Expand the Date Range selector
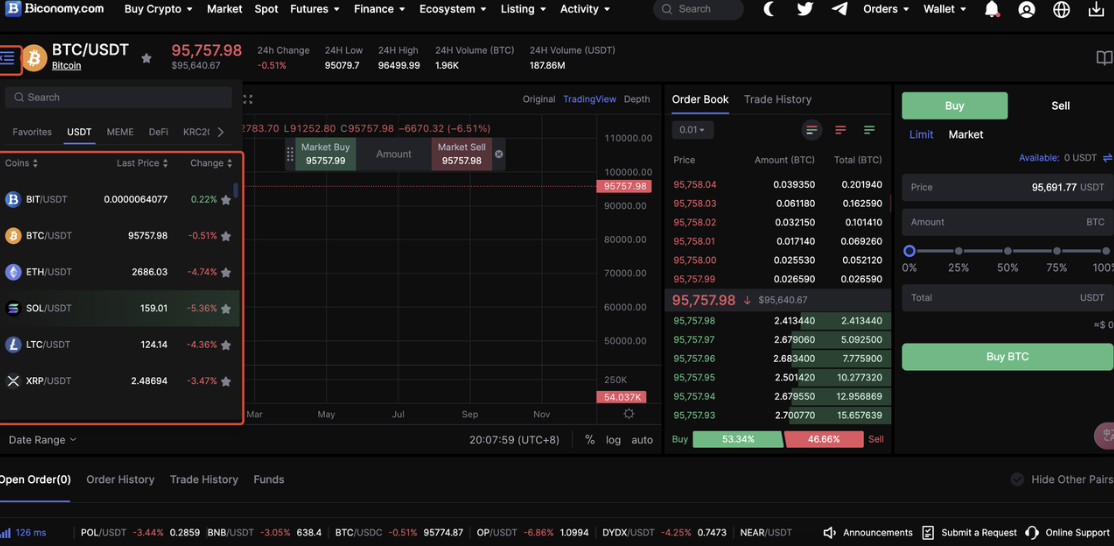1114x546 pixels. [x=42, y=440]
